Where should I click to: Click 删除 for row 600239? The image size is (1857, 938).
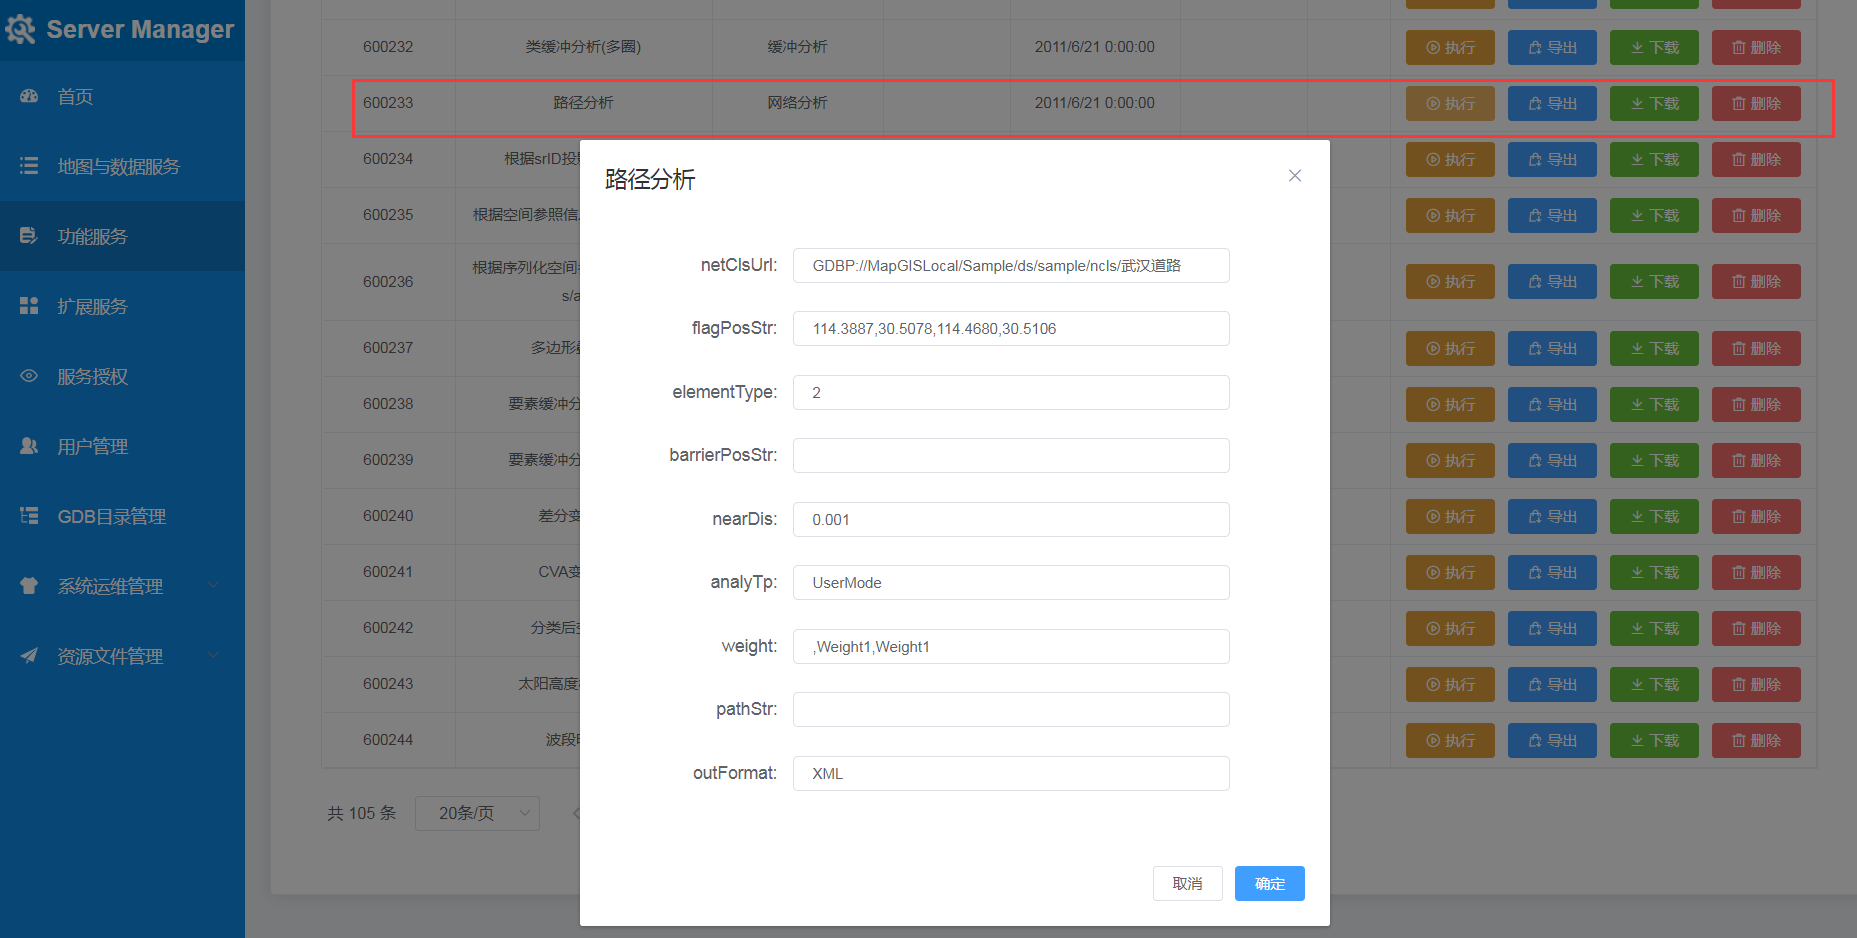[1756, 461]
